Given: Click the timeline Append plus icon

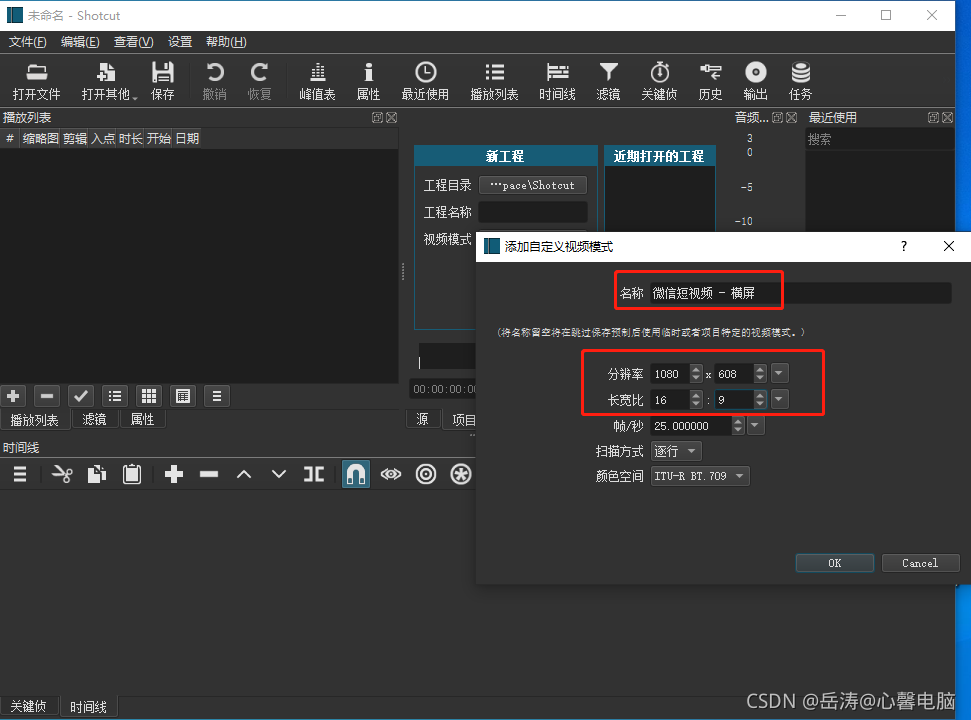Looking at the screenshot, I should coord(174,475).
